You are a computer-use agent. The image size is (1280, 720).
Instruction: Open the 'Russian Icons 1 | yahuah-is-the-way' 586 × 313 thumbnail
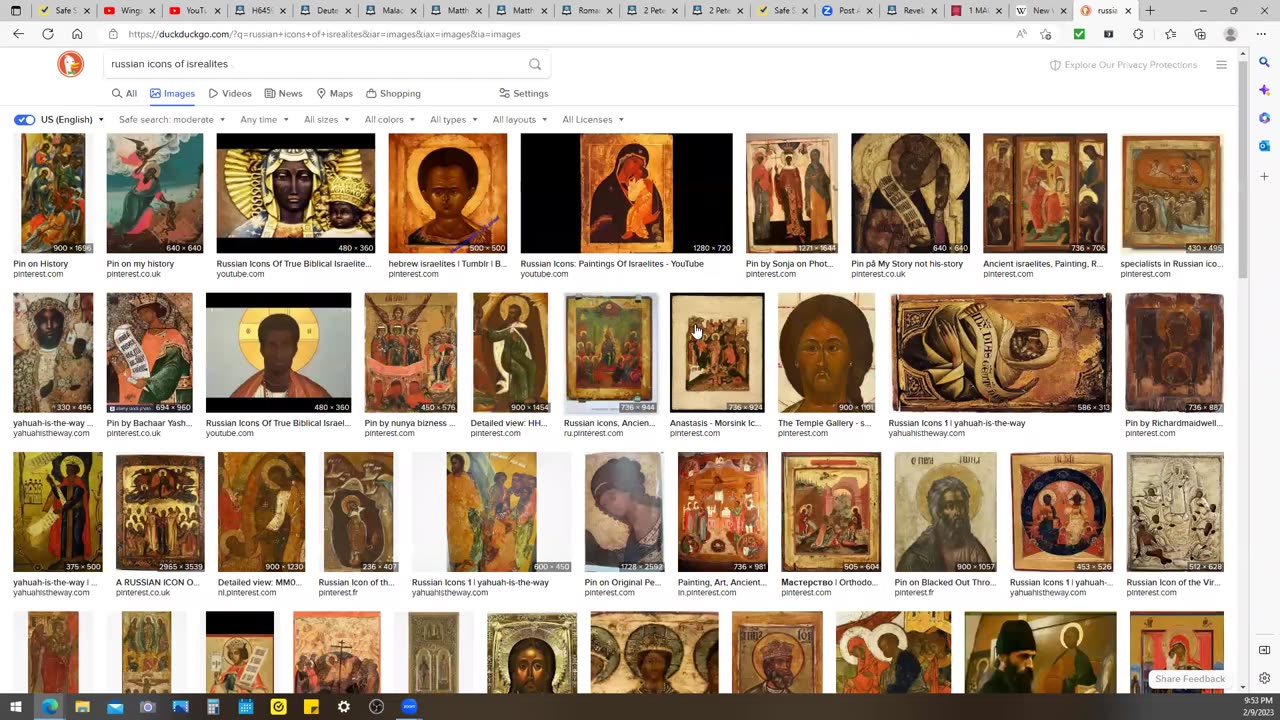[x=1000, y=352]
